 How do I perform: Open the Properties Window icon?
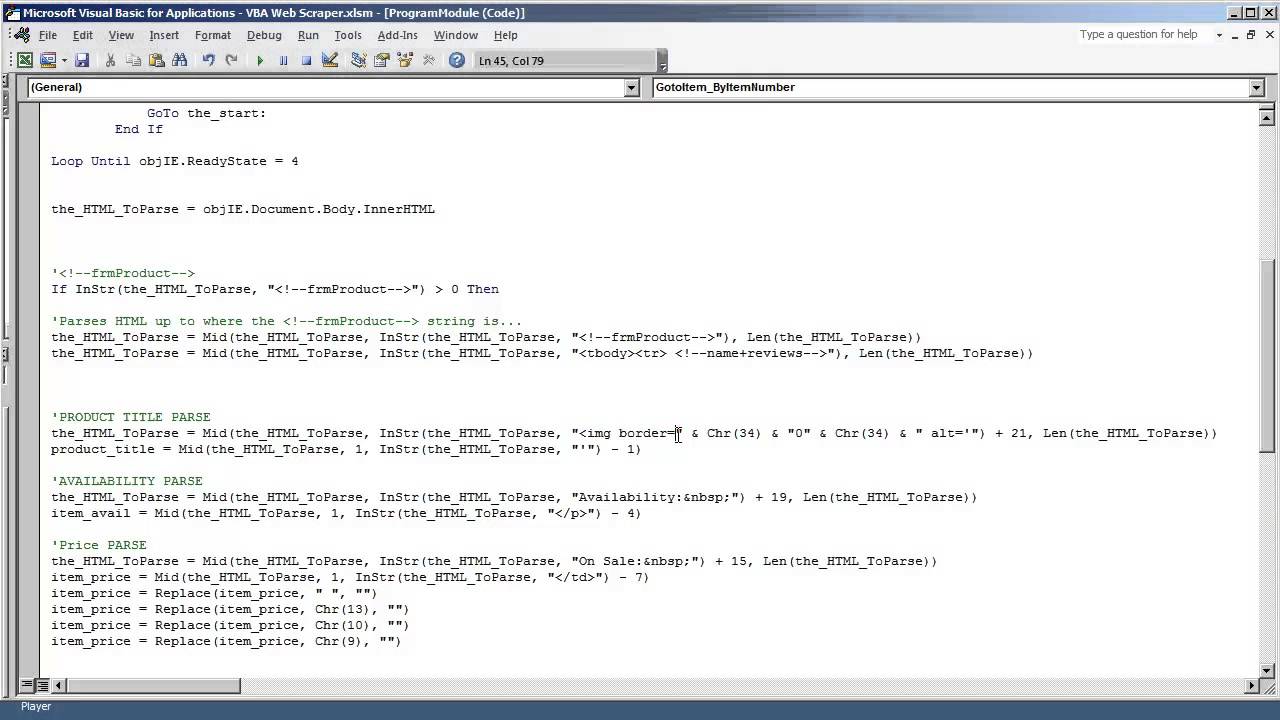pyautogui.click(x=381, y=60)
